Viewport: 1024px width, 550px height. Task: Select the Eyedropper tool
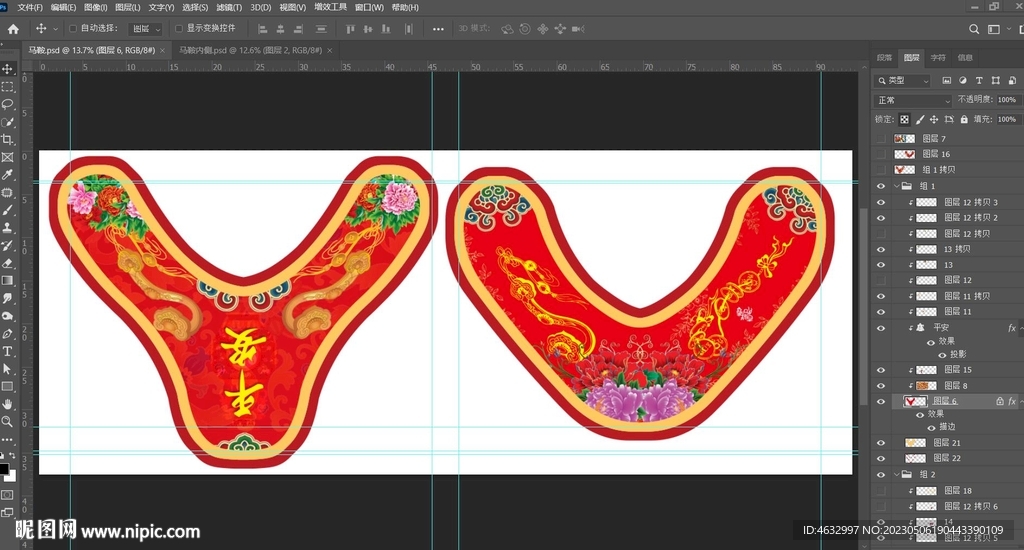(x=8, y=174)
